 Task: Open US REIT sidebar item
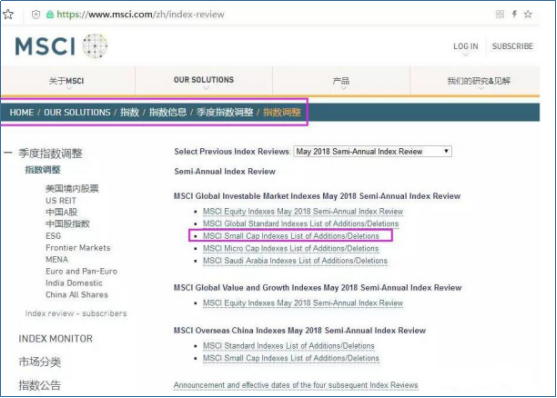pyautogui.click(x=61, y=200)
